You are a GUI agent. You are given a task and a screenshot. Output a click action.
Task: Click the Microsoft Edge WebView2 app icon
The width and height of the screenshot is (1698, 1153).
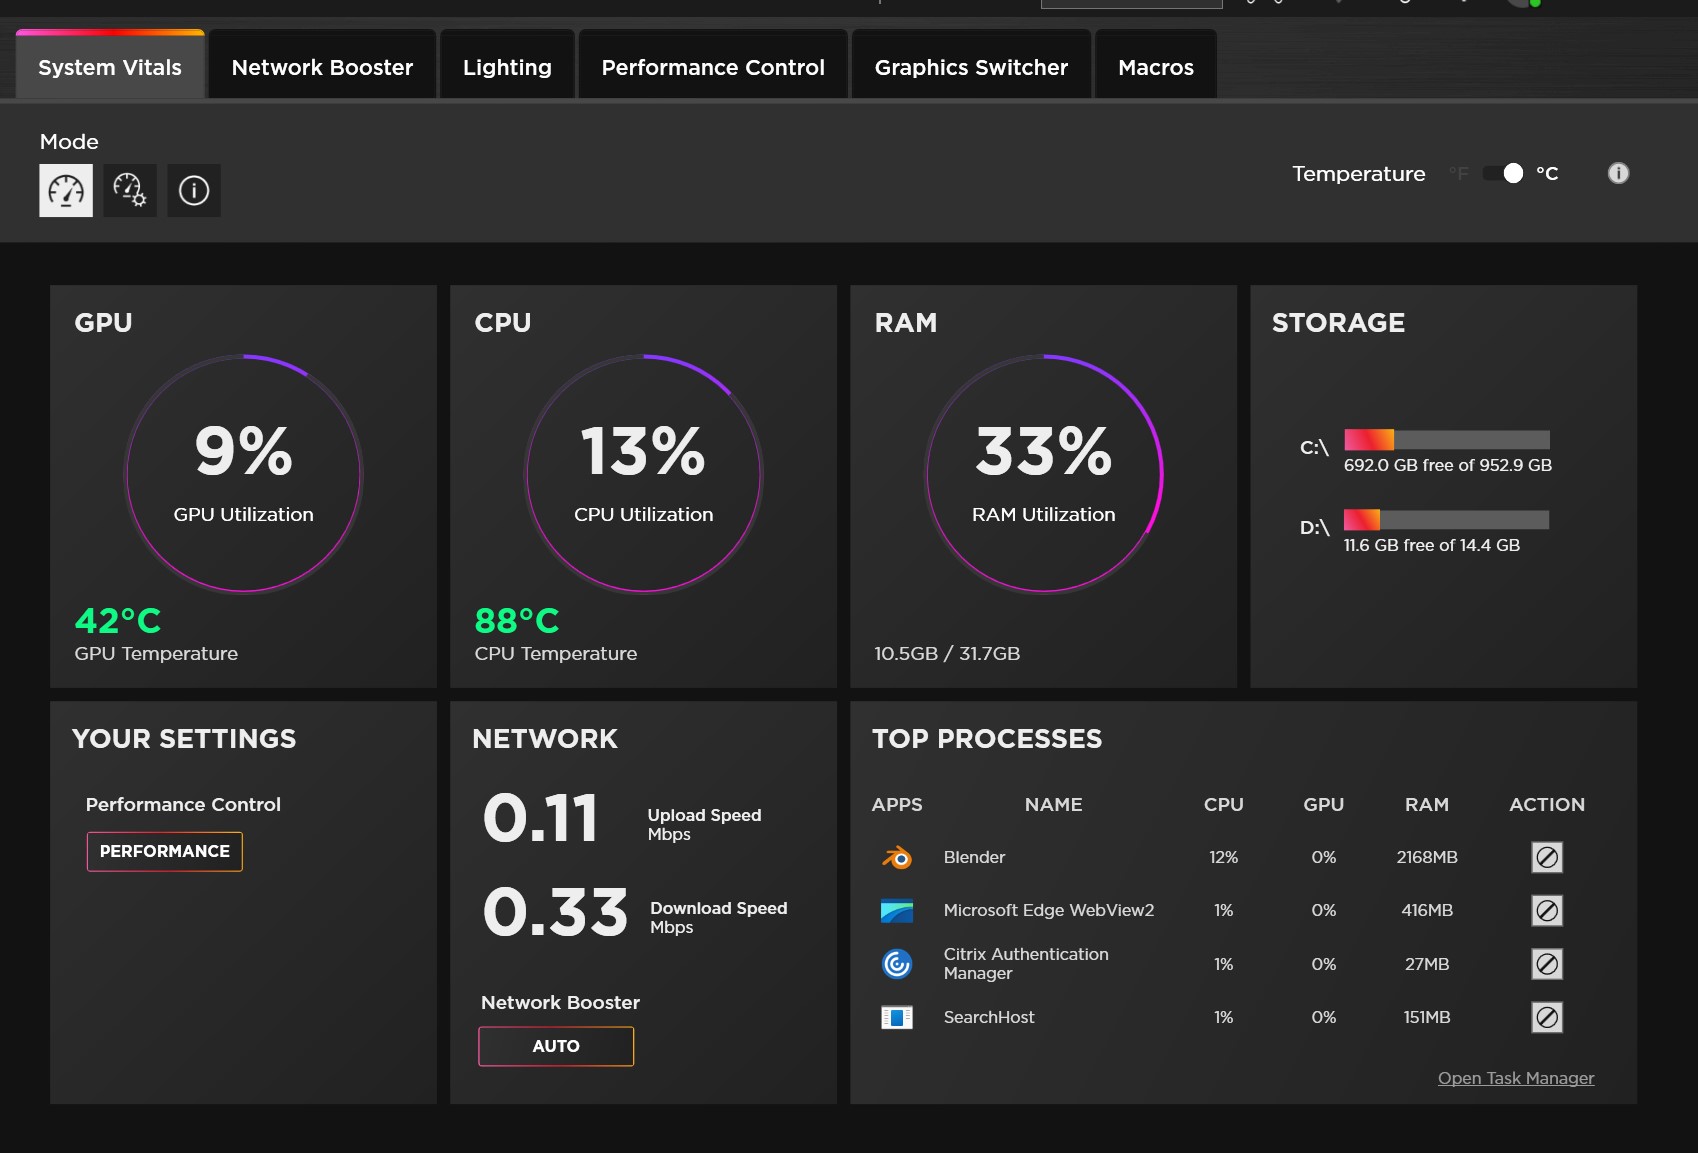(897, 910)
